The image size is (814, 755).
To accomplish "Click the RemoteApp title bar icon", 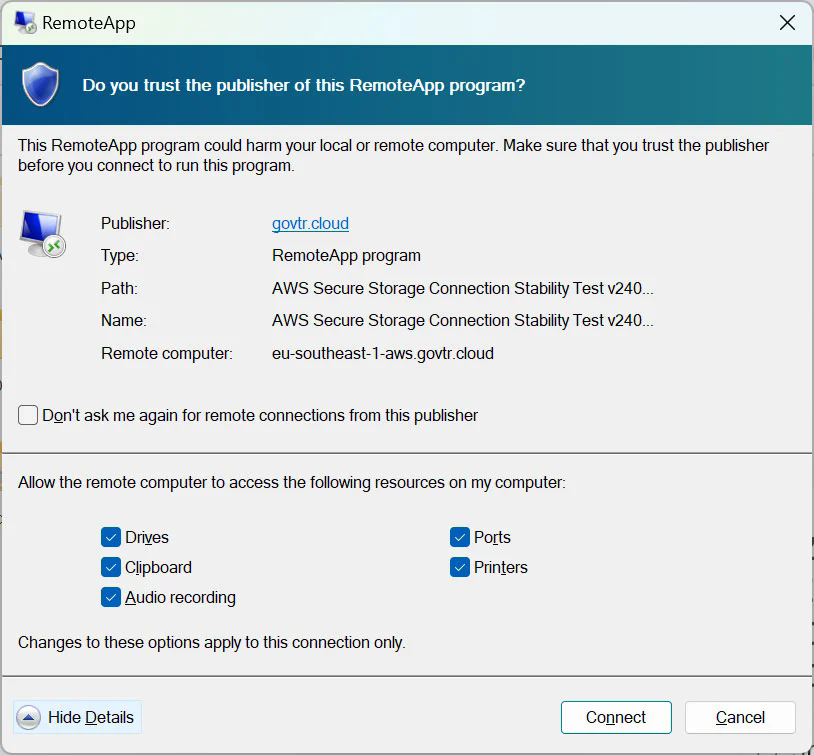I will (x=25, y=22).
